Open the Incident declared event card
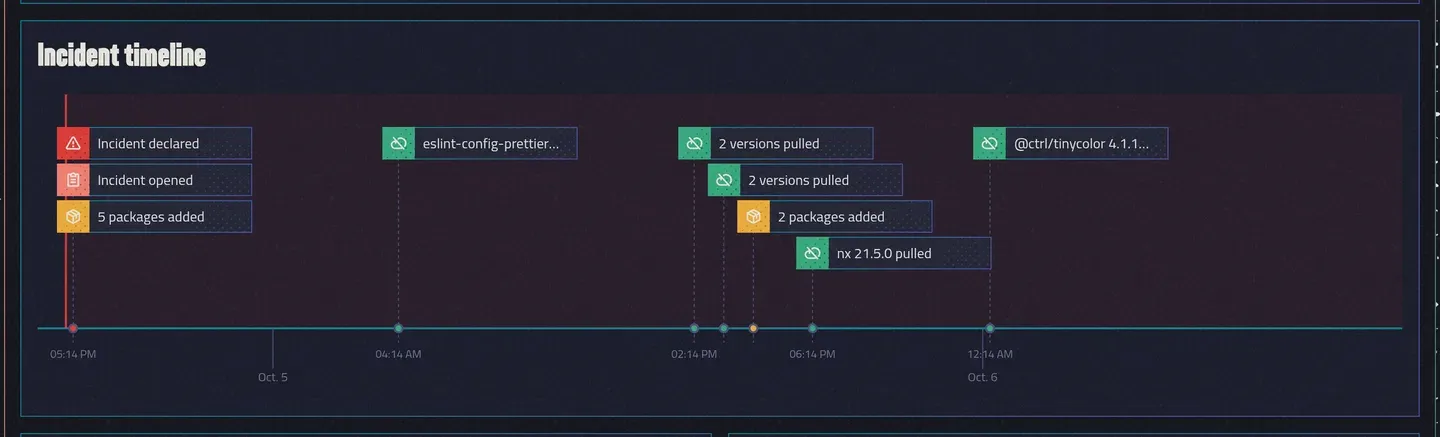 tap(154, 143)
